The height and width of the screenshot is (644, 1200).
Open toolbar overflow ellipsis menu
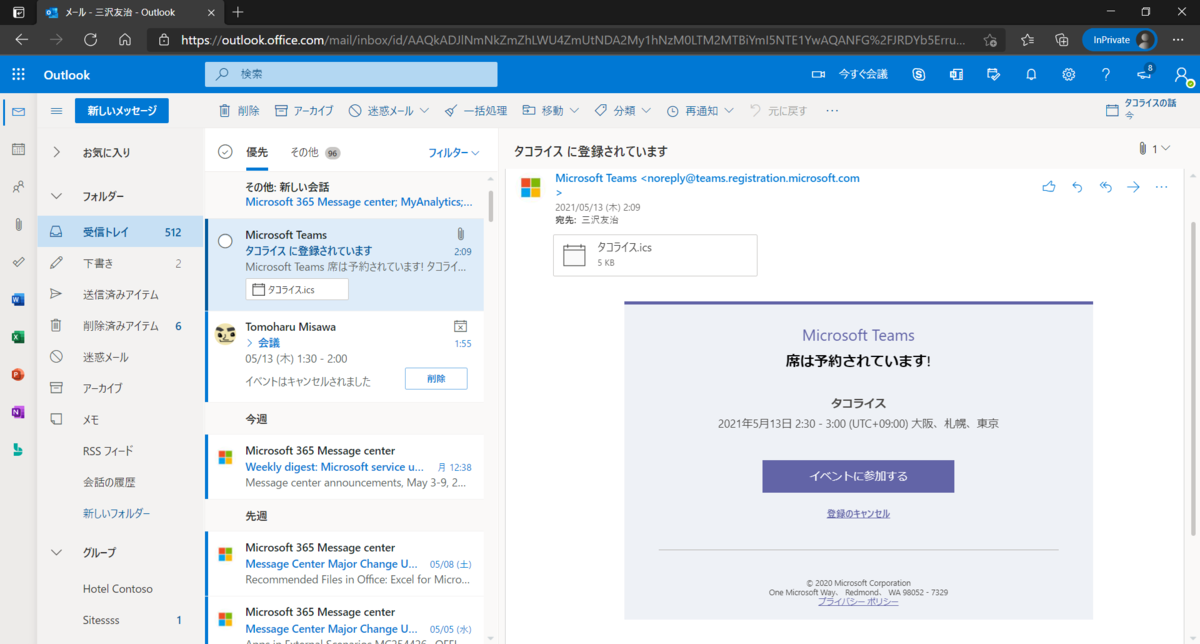(832, 111)
